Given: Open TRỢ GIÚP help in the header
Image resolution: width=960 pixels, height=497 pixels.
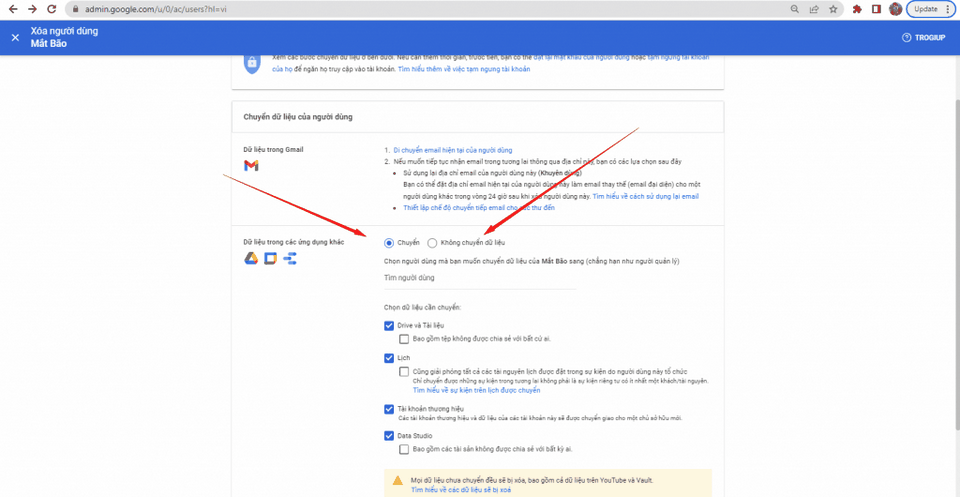Looking at the screenshot, I should click(x=923, y=37).
